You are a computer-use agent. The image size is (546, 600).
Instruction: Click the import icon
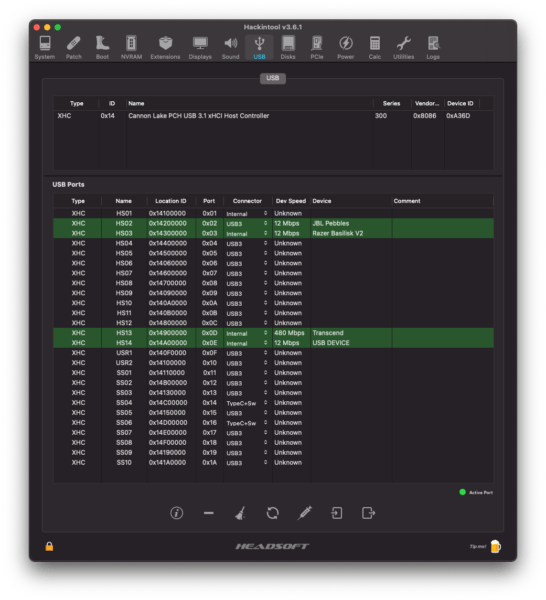(337, 513)
